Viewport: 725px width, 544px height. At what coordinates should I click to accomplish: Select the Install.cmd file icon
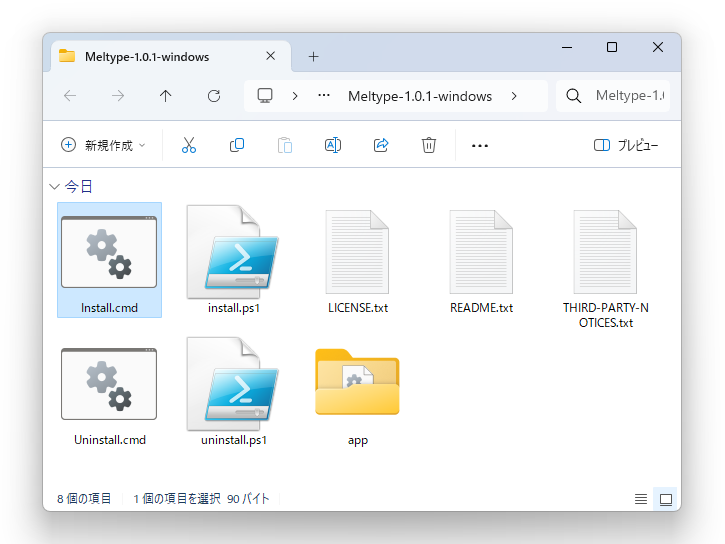click(109, 252)
